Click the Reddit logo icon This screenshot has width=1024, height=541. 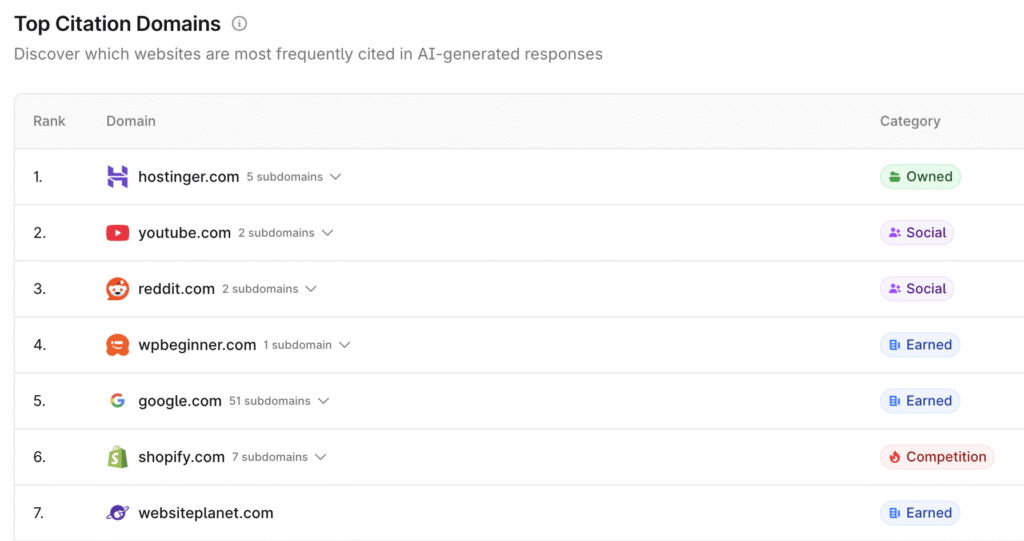[x=118, y=289]
